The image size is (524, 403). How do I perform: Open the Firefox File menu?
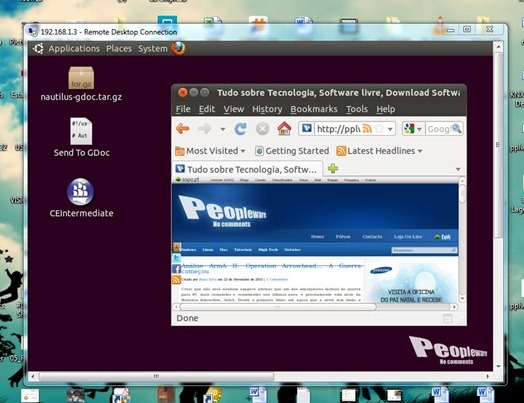(x=183, y=109)
